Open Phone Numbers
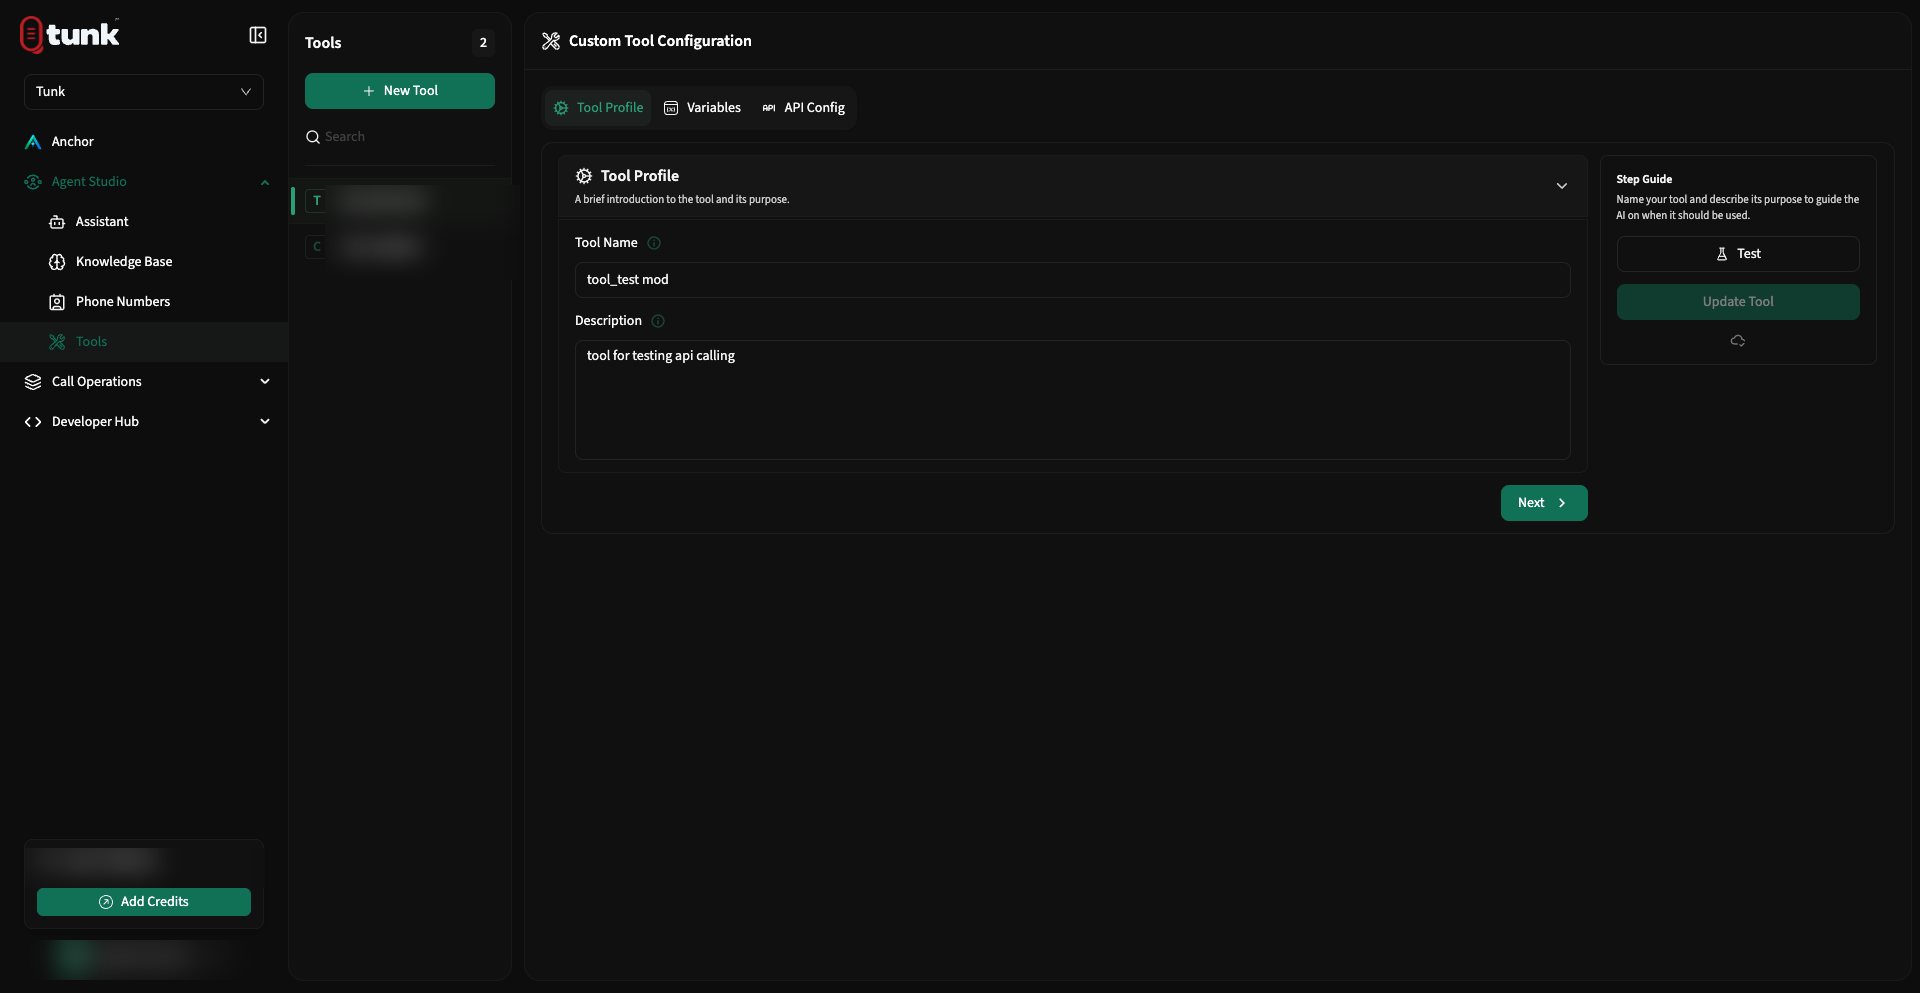Image resolution: width=1920 pixels, height=993 pixels. [144, 302]
